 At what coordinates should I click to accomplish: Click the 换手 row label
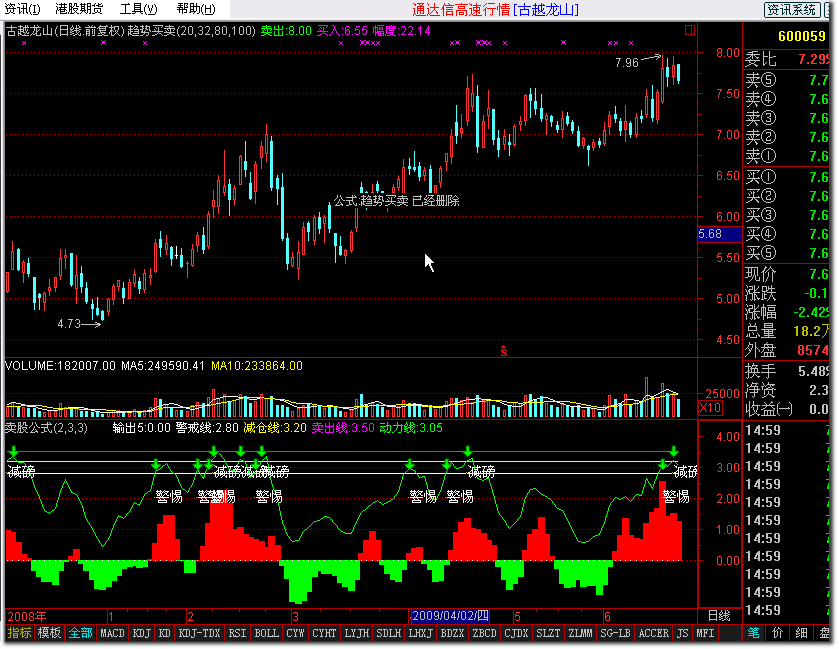(x=760, y=371)
